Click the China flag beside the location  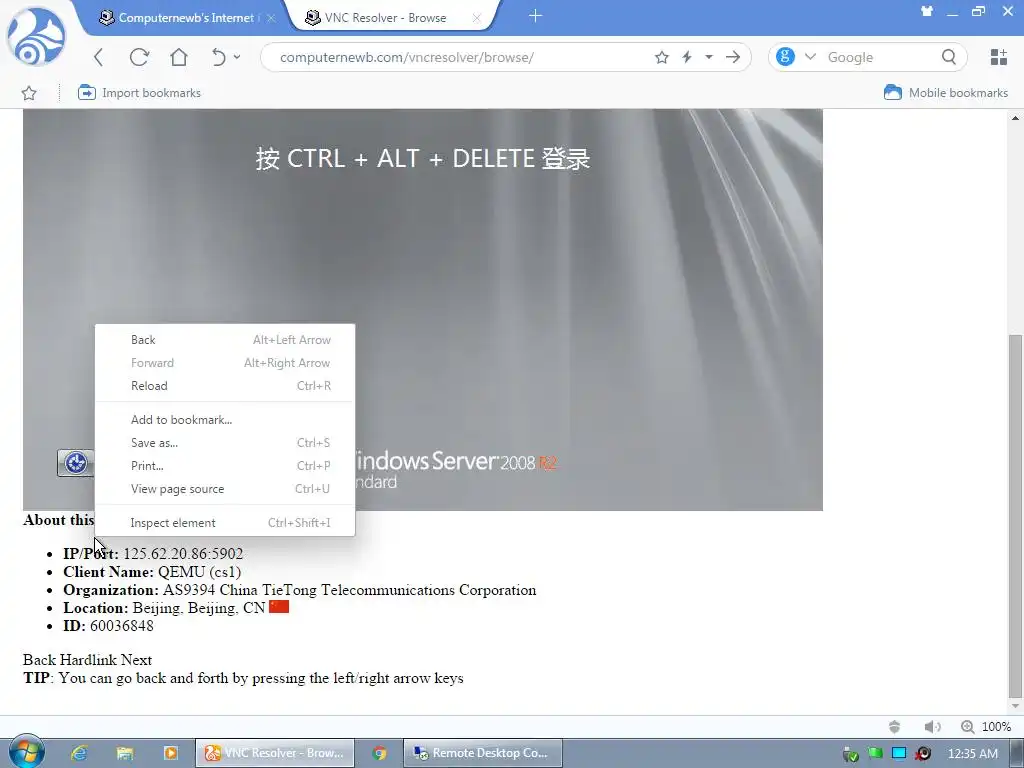tap(279, 607)
